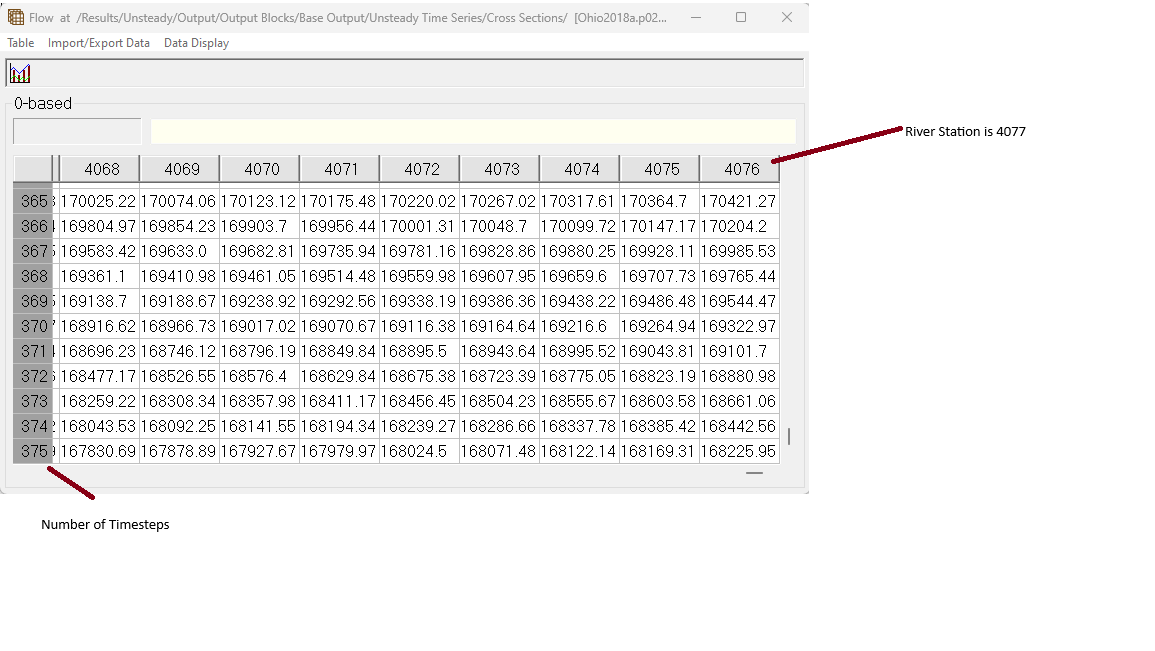Select row header 374
The width and height of the screenshot is (1155, 651).
point(33,426)
